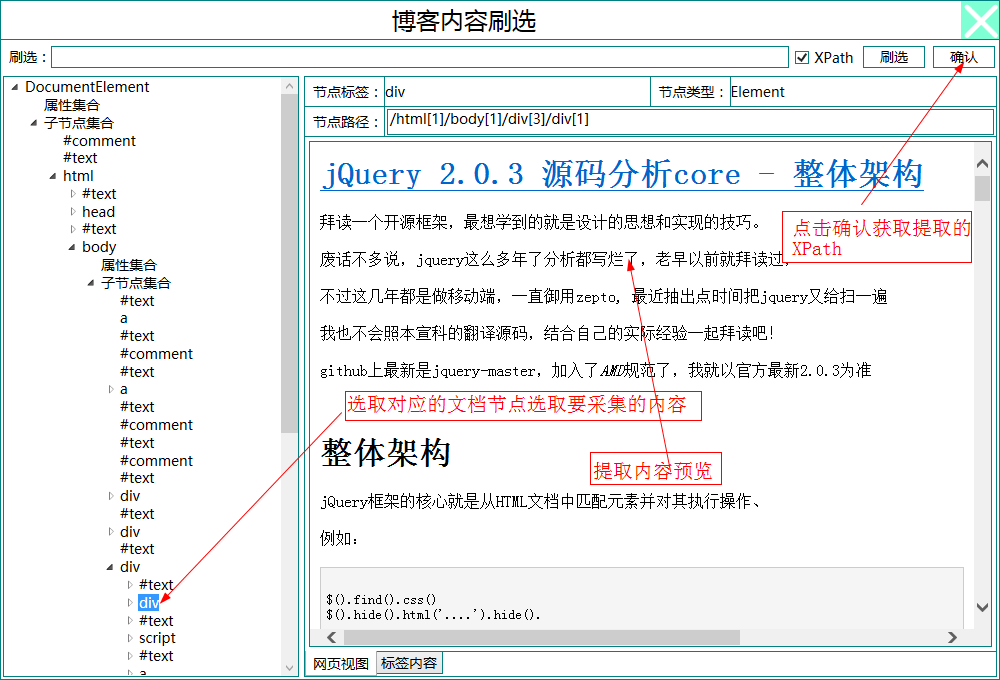Click the preview horizontal scrollbar thumb
Image resolution: width=1000 pixels, height=680 pixels.
point(541,637)
